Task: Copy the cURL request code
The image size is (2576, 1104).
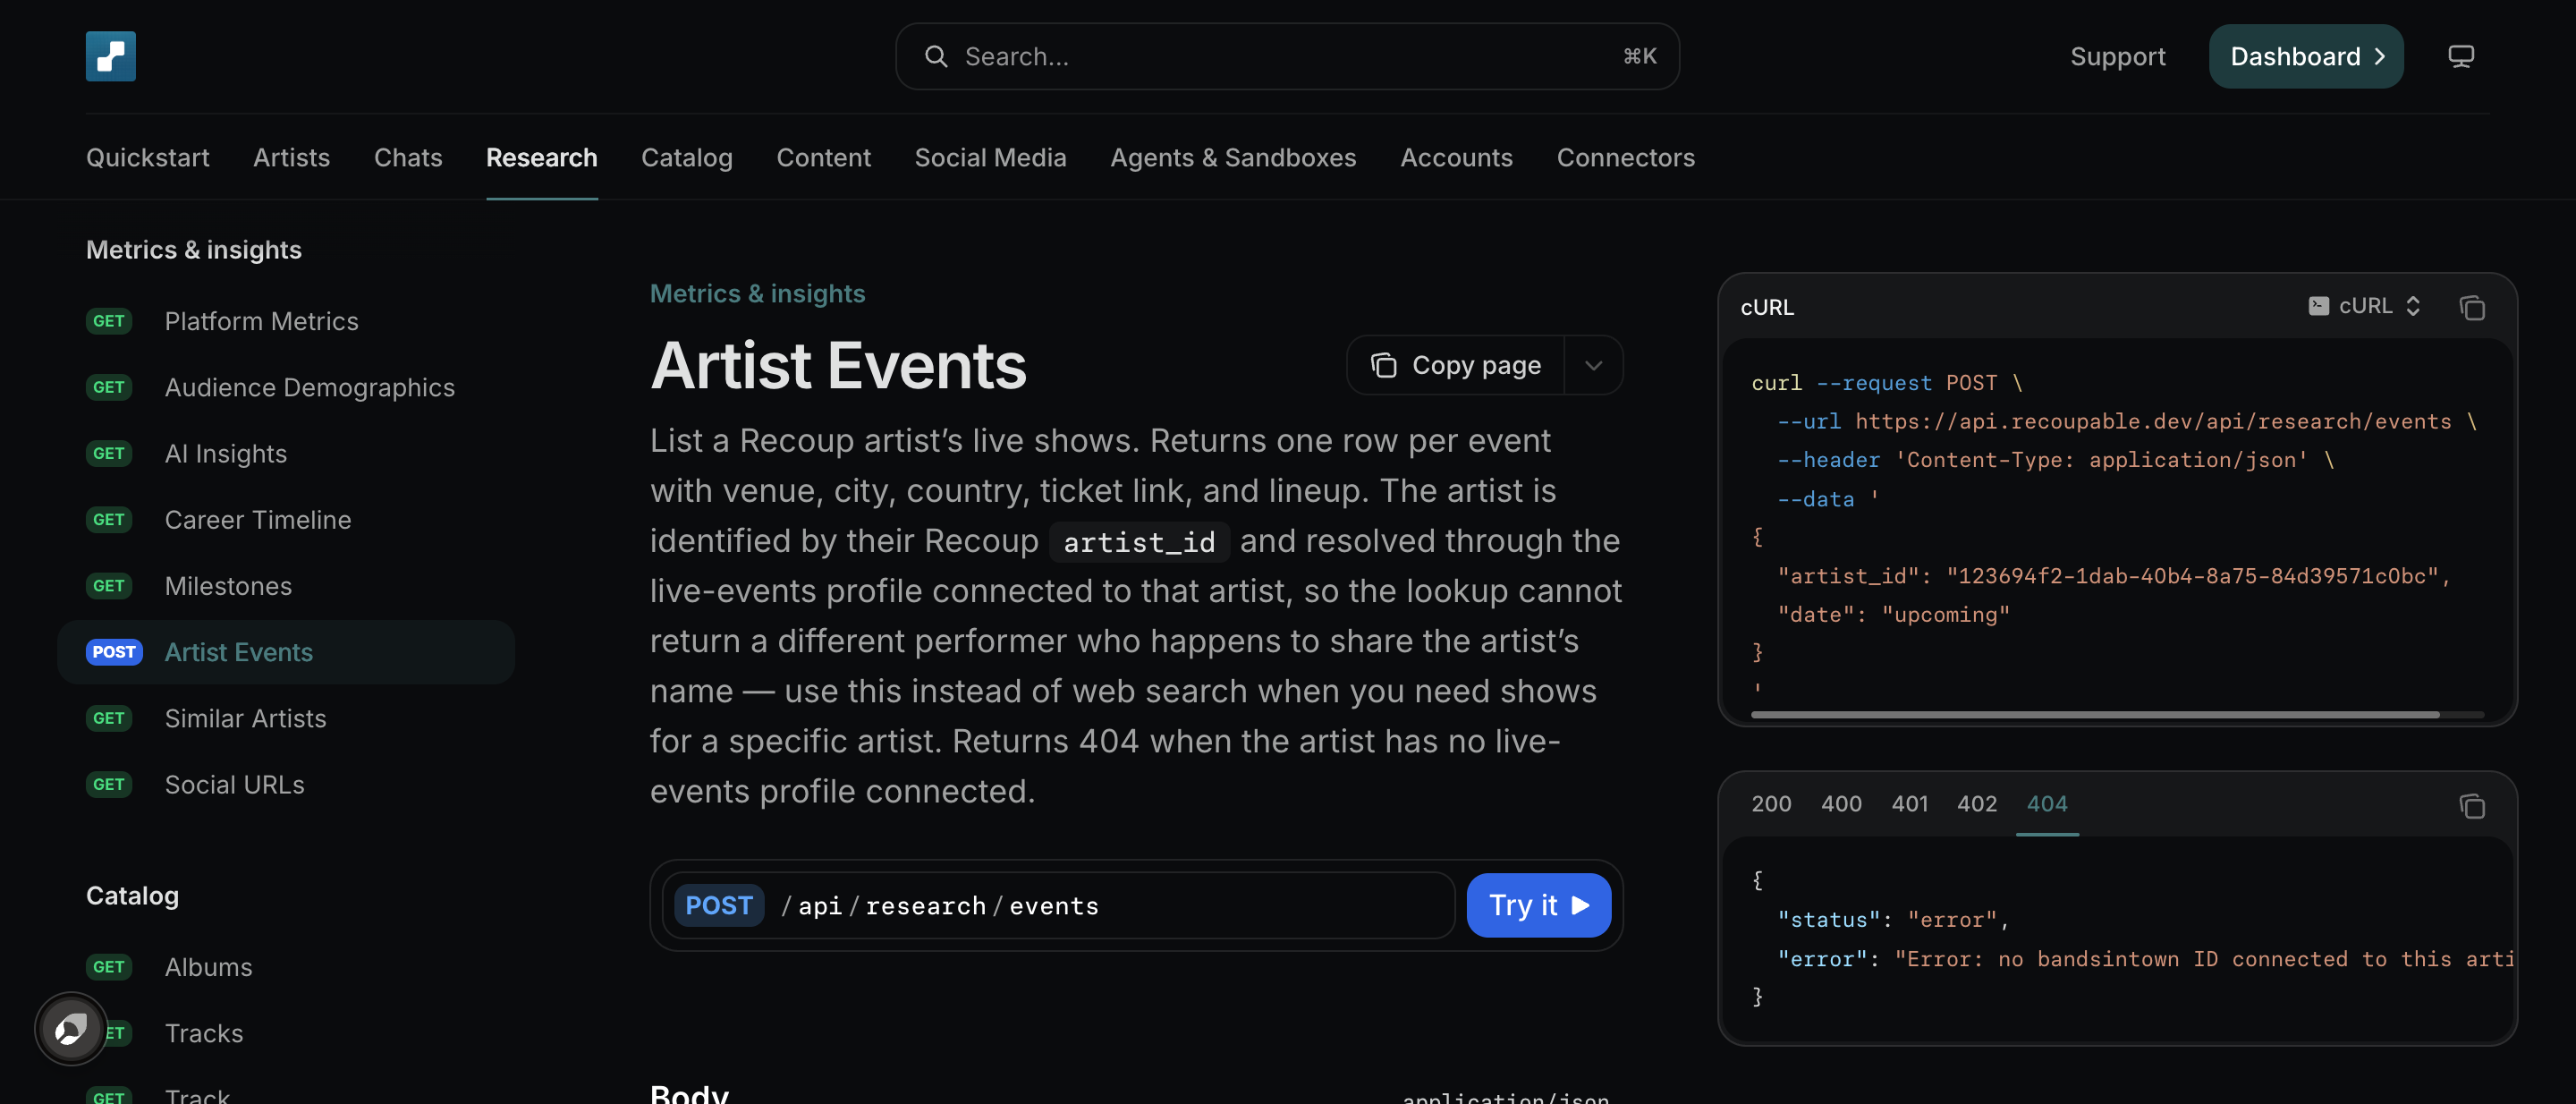Action: 2471,307
